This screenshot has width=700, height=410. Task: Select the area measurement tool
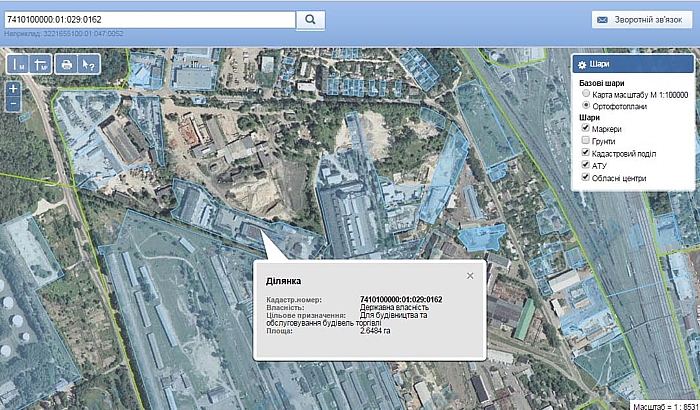pos(40,64)
